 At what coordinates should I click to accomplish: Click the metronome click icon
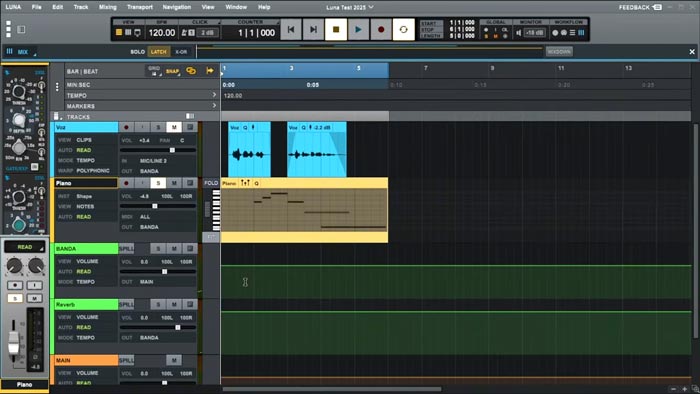(183, 33)
